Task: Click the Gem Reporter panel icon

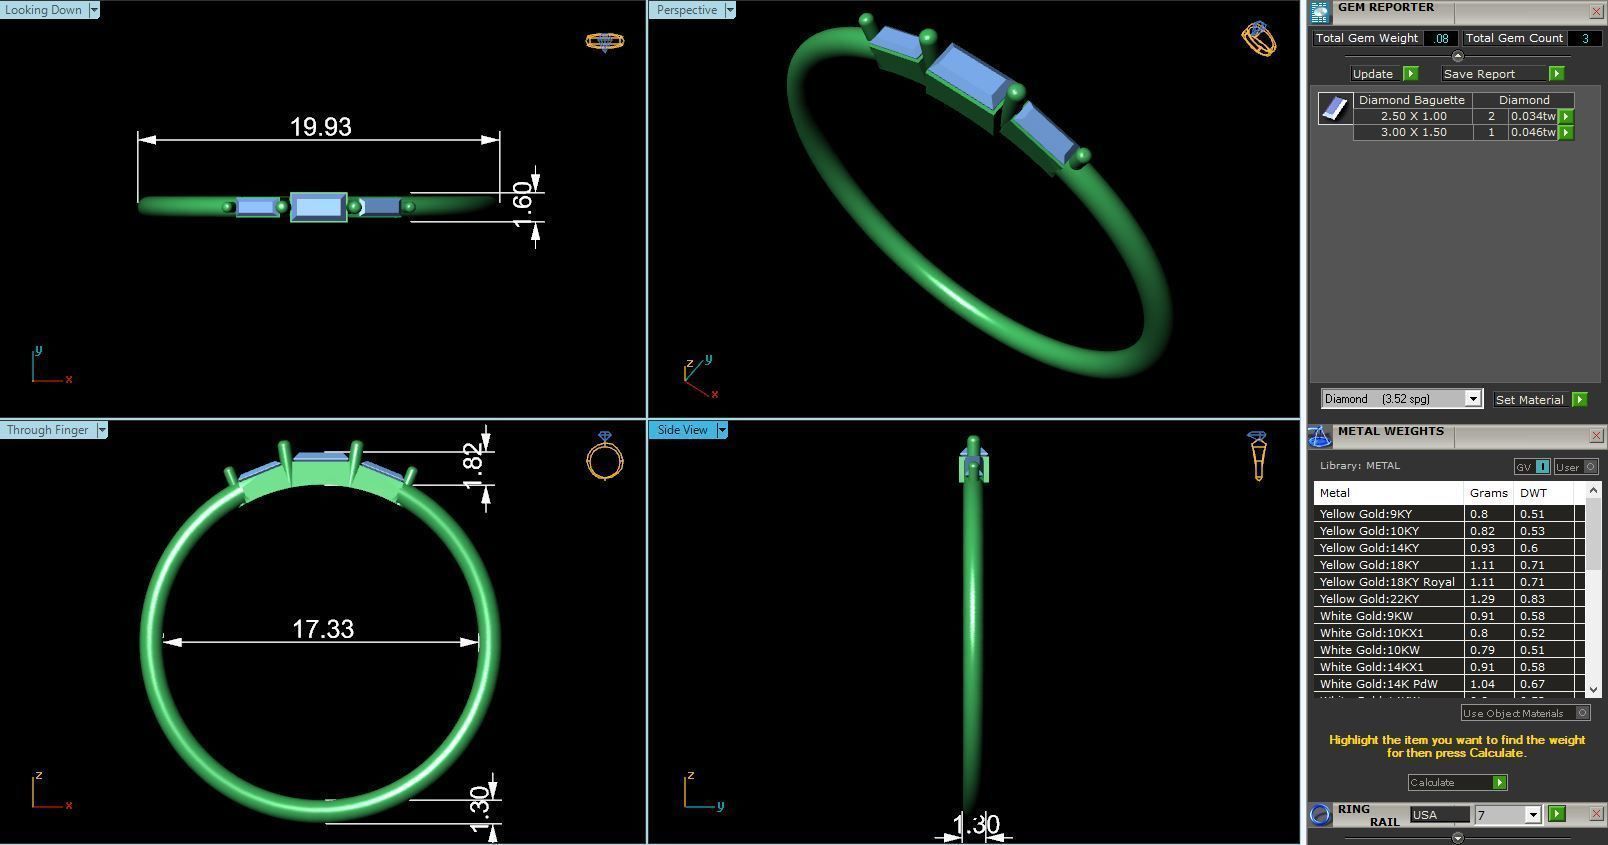Action: (1320, 12)
